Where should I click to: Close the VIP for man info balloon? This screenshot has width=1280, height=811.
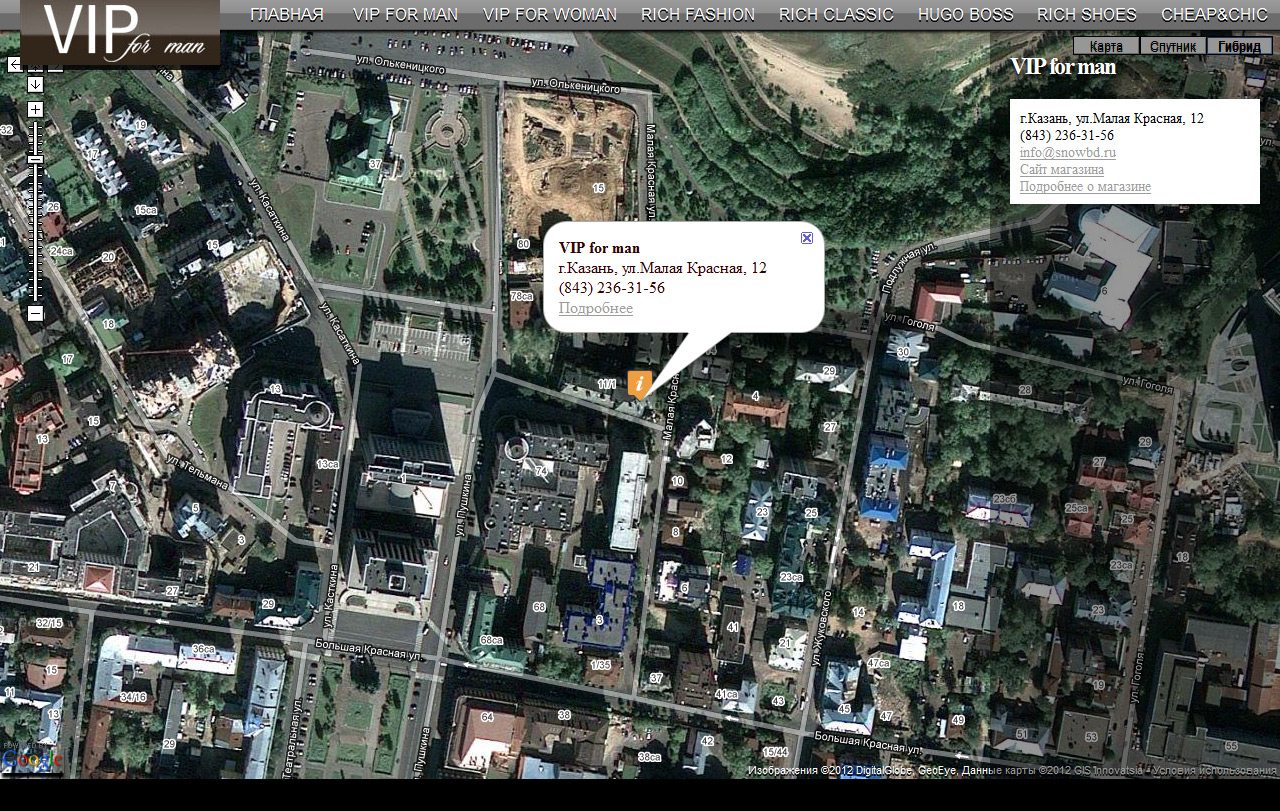(x=807, y=238)
